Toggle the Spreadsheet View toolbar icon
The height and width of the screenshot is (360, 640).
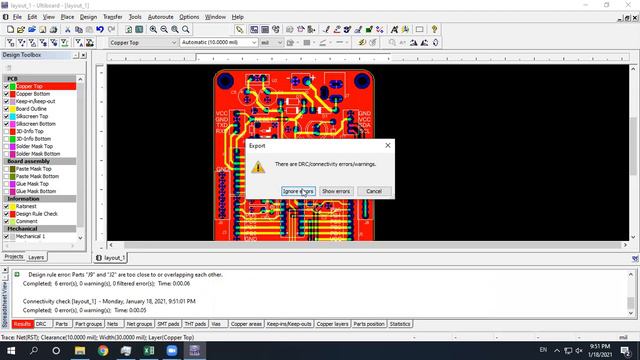click(265, 29)
